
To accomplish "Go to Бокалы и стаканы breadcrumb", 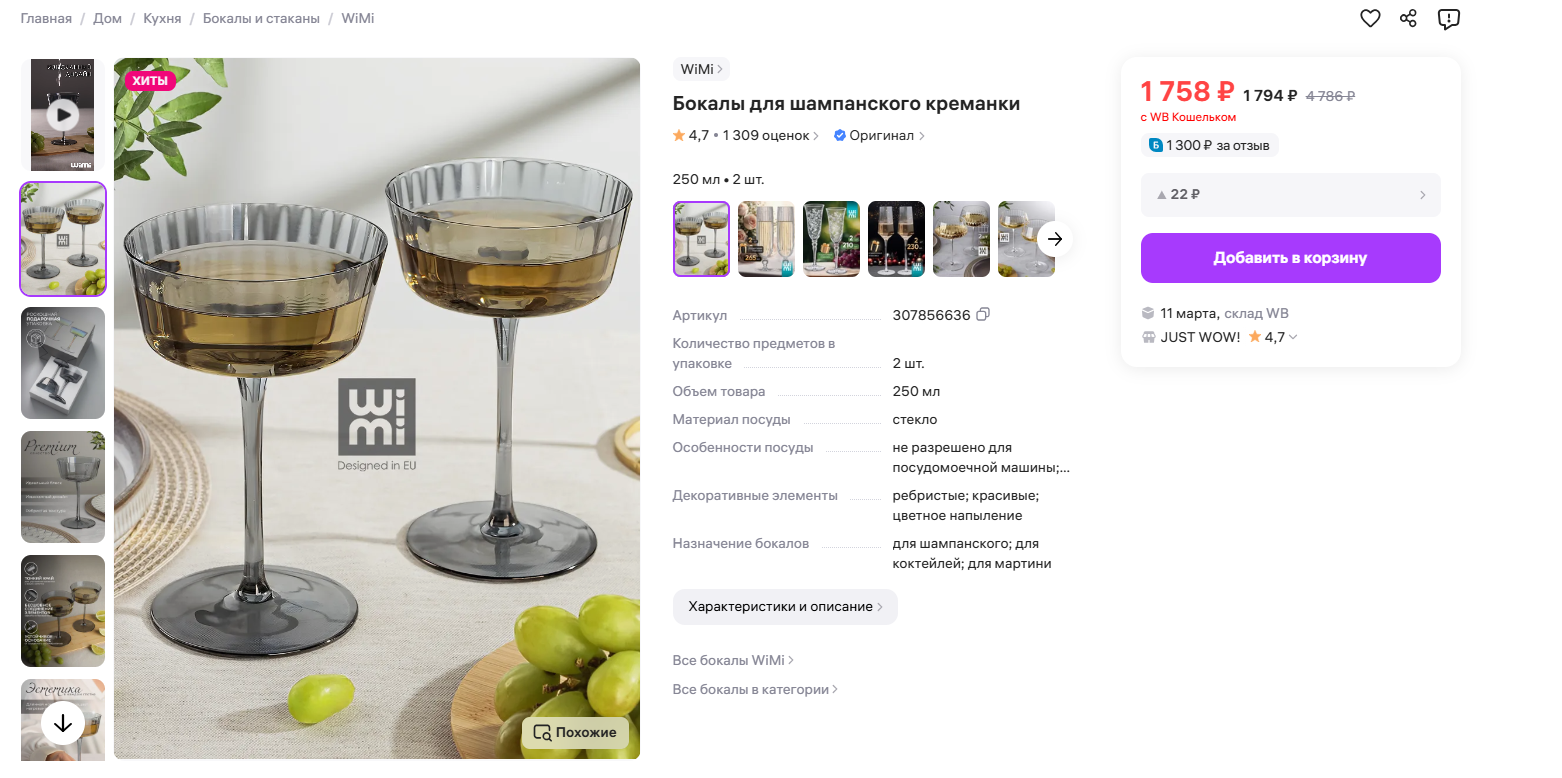I will (261, 19).
